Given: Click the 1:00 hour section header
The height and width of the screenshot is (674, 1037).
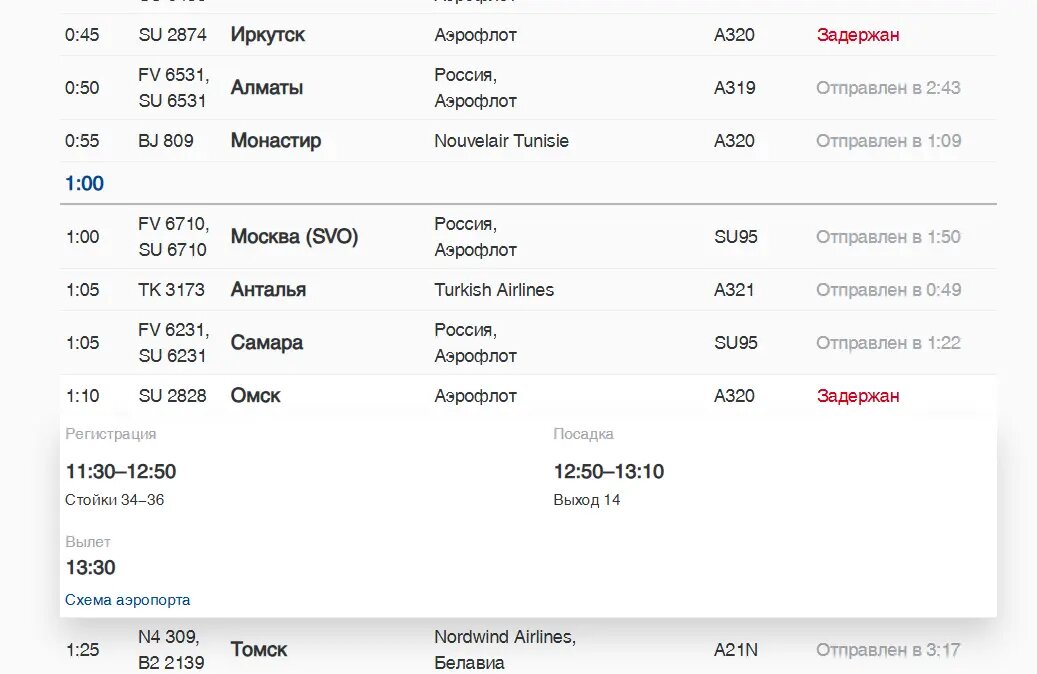Looking at the screenshot, I should tap(85, 184).
